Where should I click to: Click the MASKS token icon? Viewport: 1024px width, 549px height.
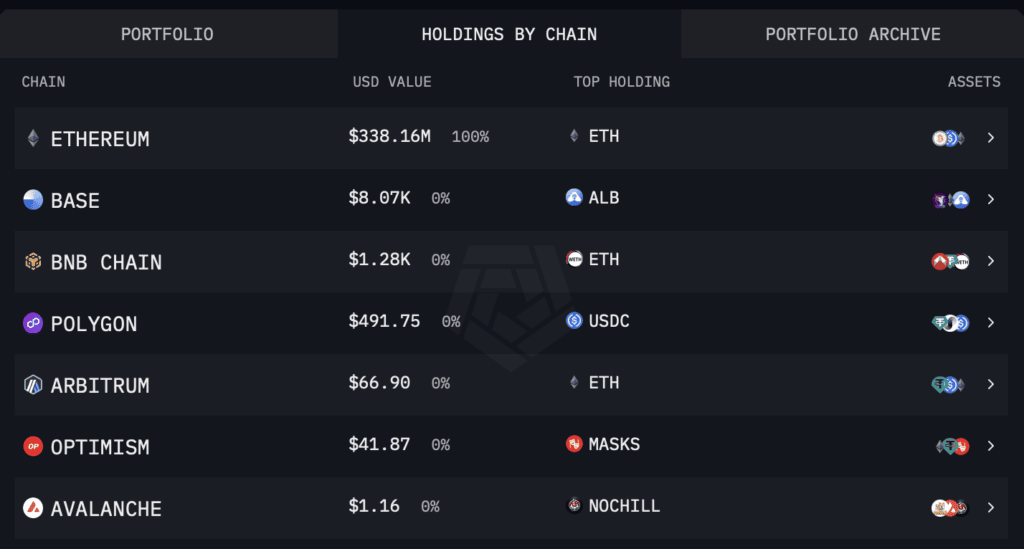pos(574,444)
